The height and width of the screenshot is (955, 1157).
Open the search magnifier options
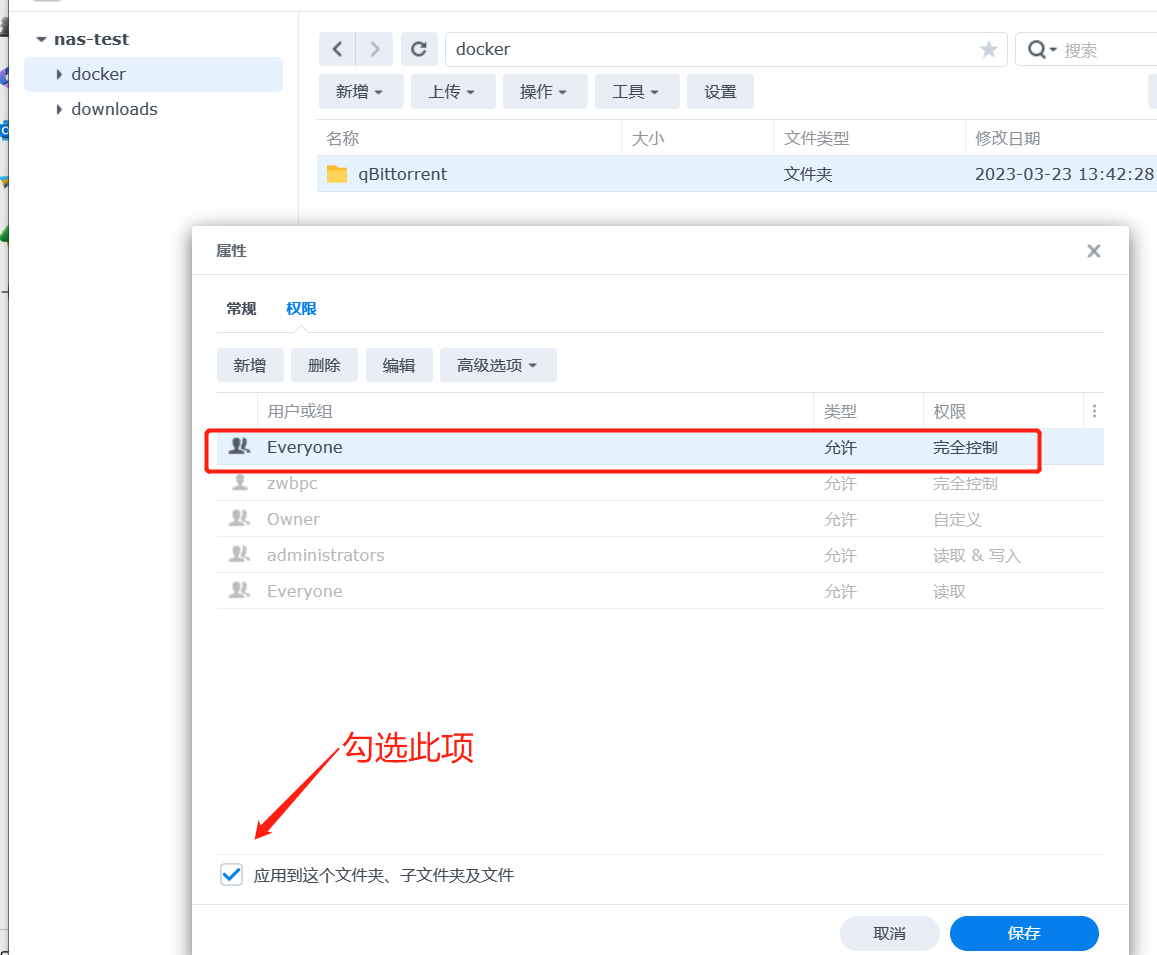[1041, 49]
